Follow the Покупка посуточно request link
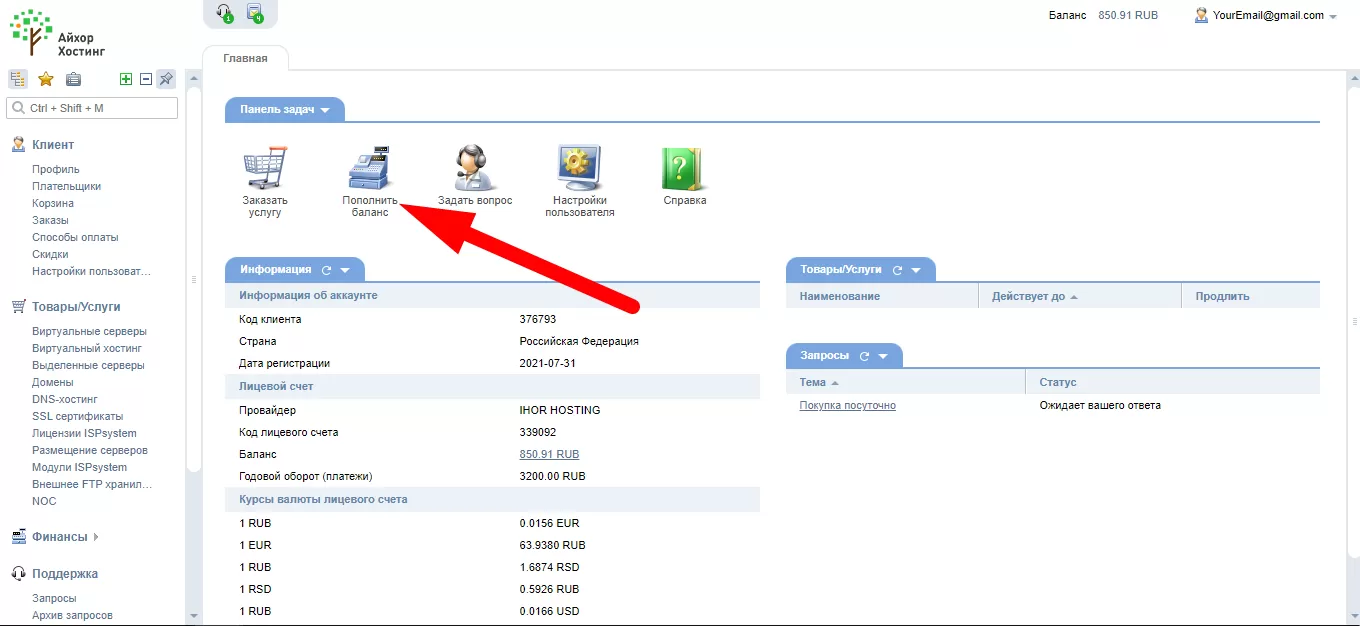 [x=847, y=406]
